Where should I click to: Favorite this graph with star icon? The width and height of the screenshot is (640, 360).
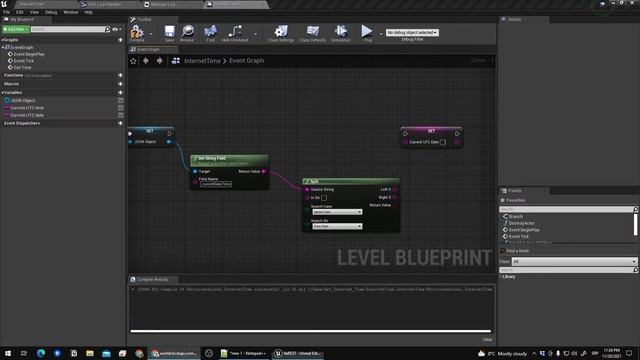tap(133, 61)
